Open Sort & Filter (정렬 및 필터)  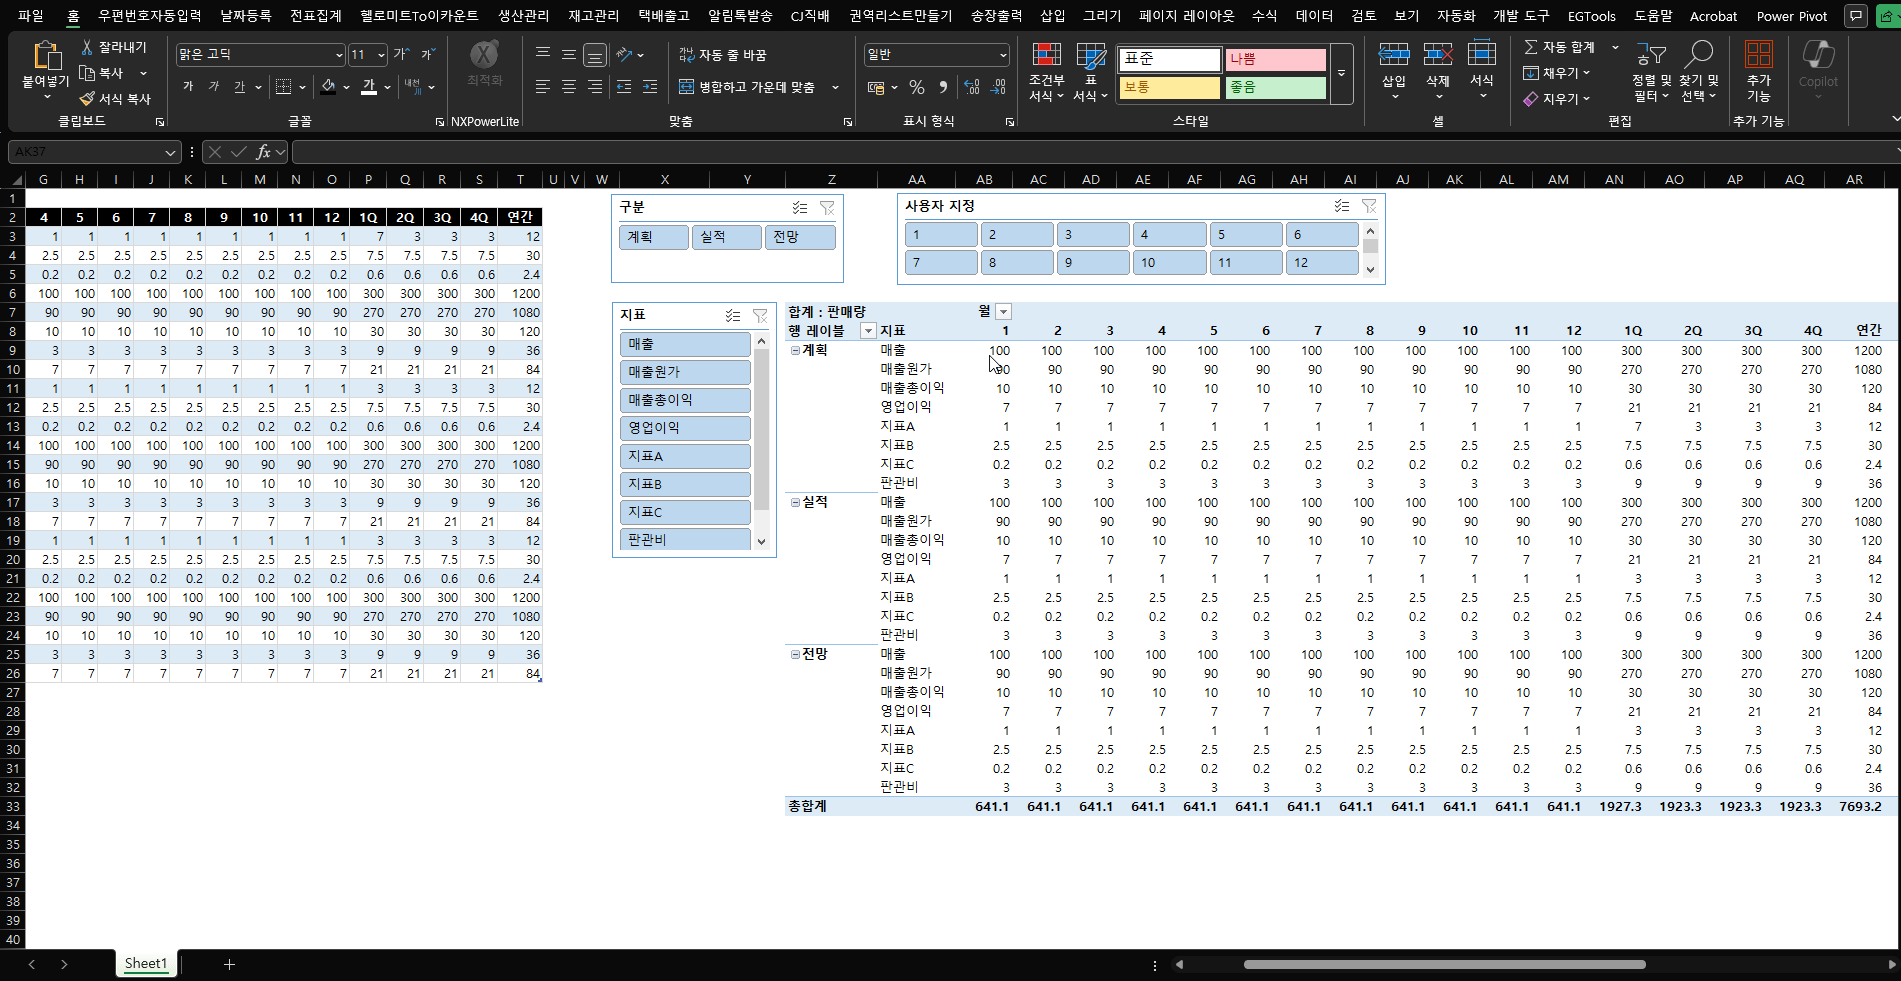[1650, 57]
